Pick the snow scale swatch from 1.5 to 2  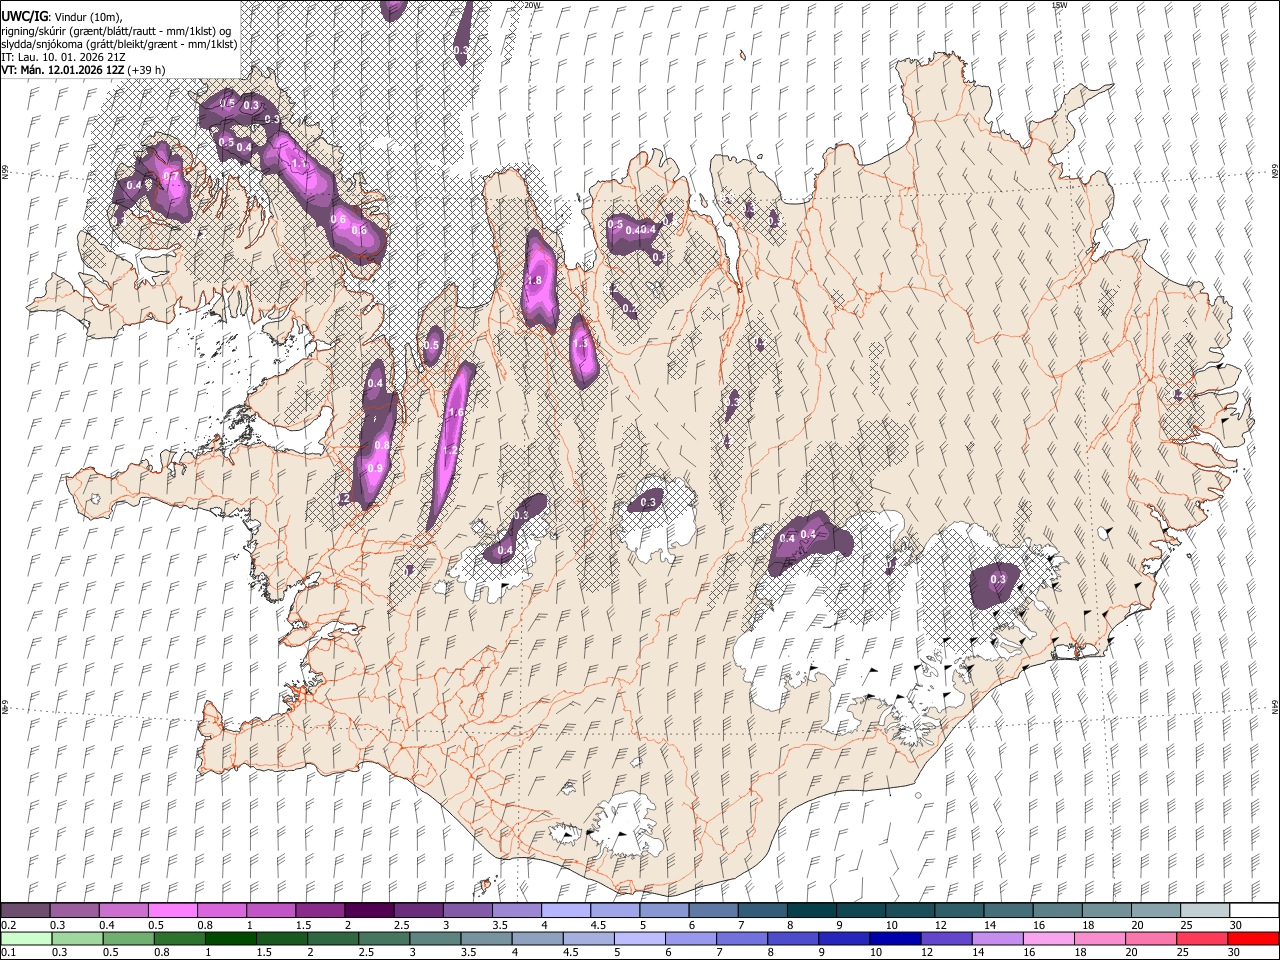click(x=319, y=911)
